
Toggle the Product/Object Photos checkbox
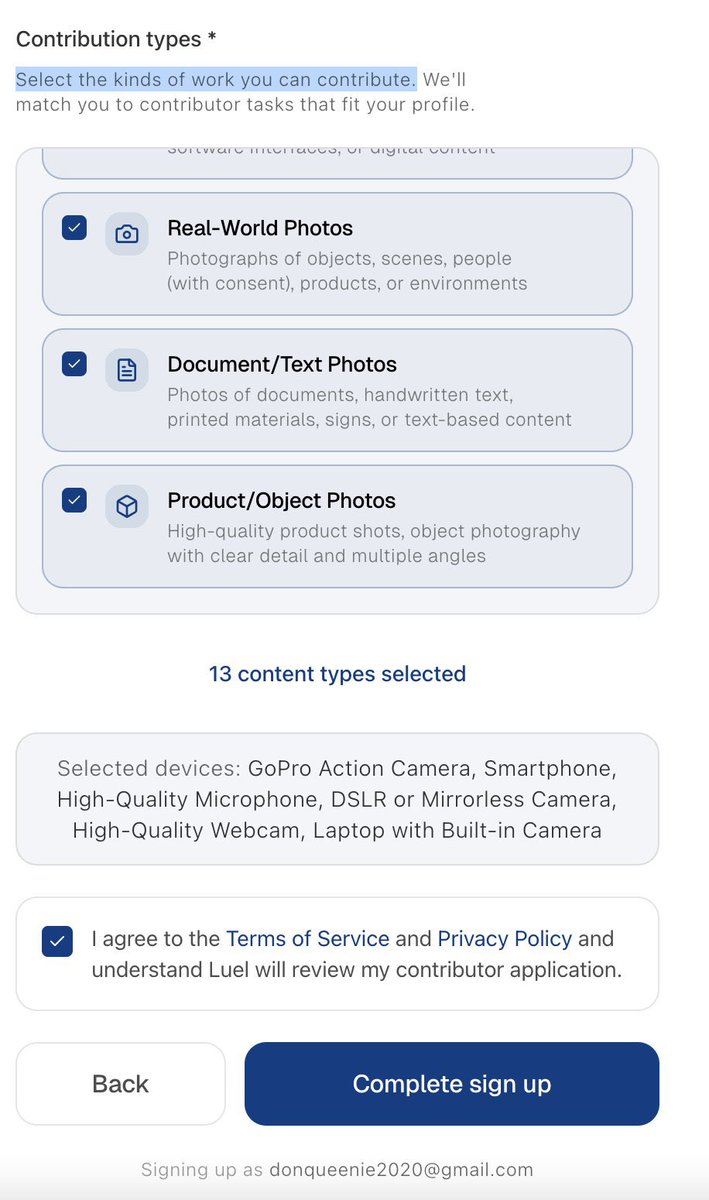coord(74,499)
